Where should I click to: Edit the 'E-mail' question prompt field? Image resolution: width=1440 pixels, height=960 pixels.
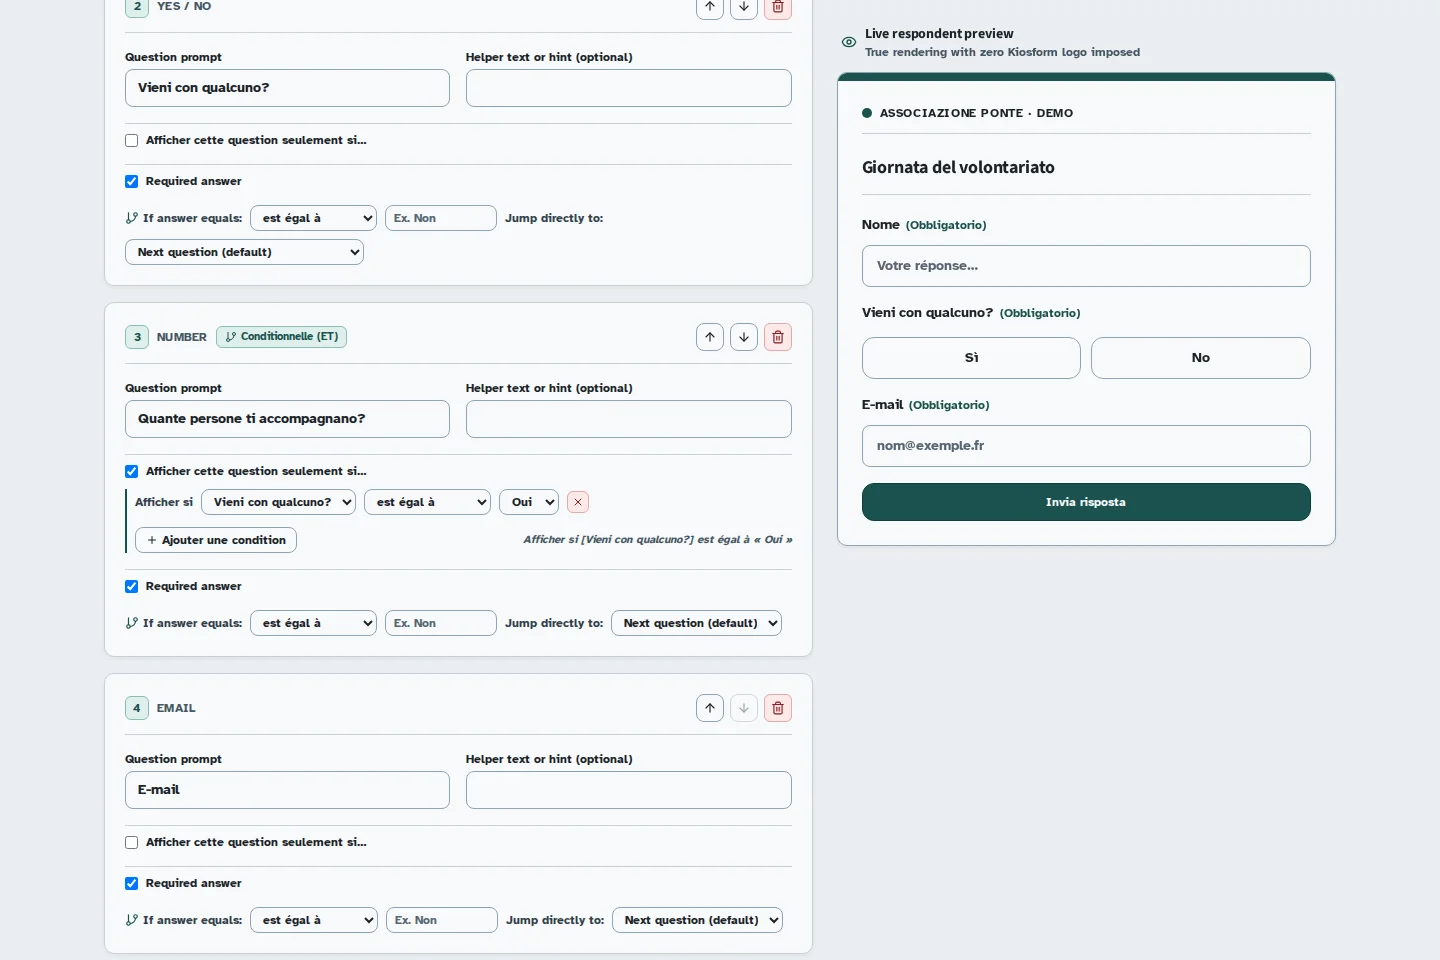287,790
